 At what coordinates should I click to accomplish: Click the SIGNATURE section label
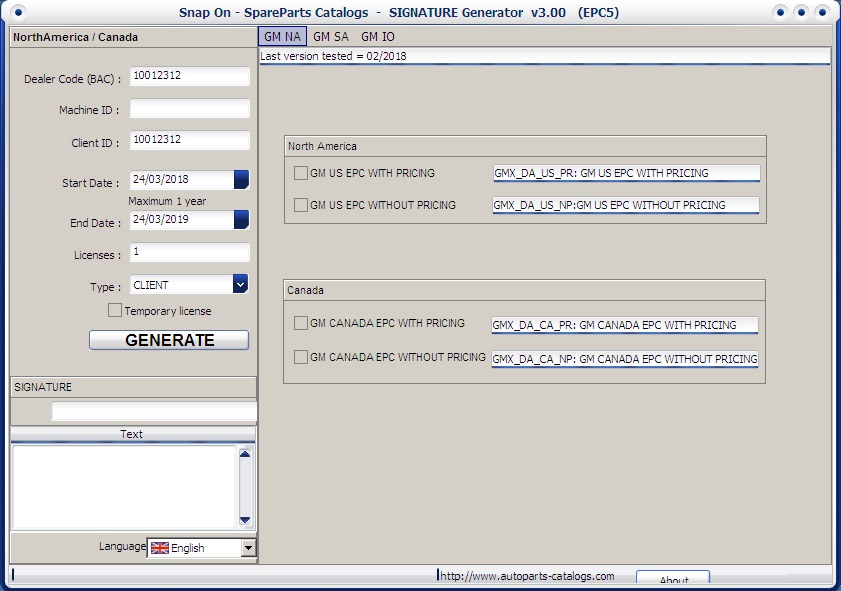pyautogui.click(x=42, y=387)
